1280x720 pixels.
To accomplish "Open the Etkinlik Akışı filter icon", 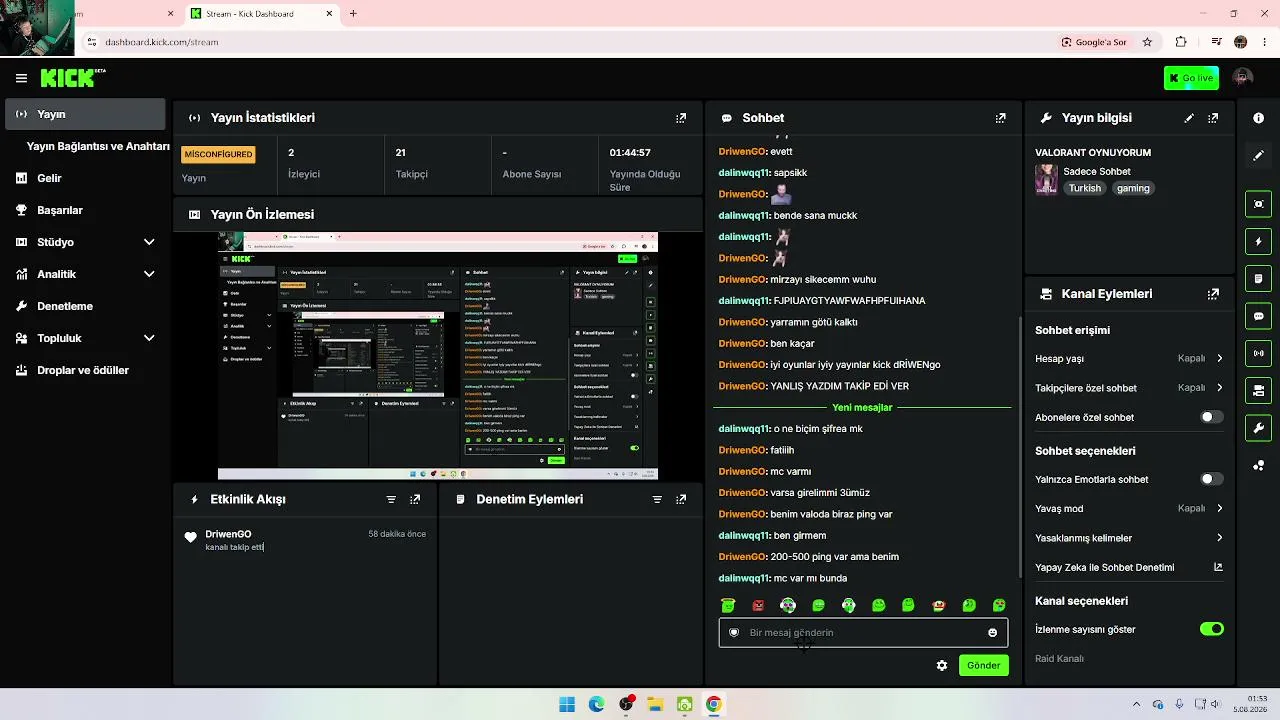I will 391,499.
